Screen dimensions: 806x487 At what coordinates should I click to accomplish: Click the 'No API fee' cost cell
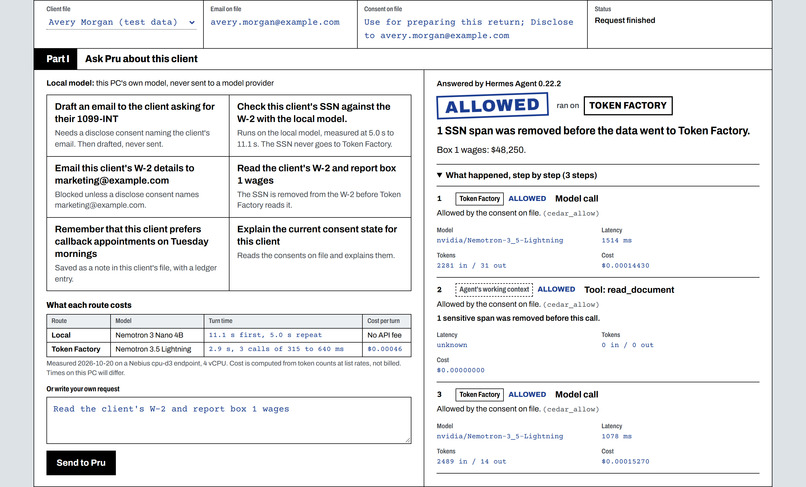[x=387, y=335]
